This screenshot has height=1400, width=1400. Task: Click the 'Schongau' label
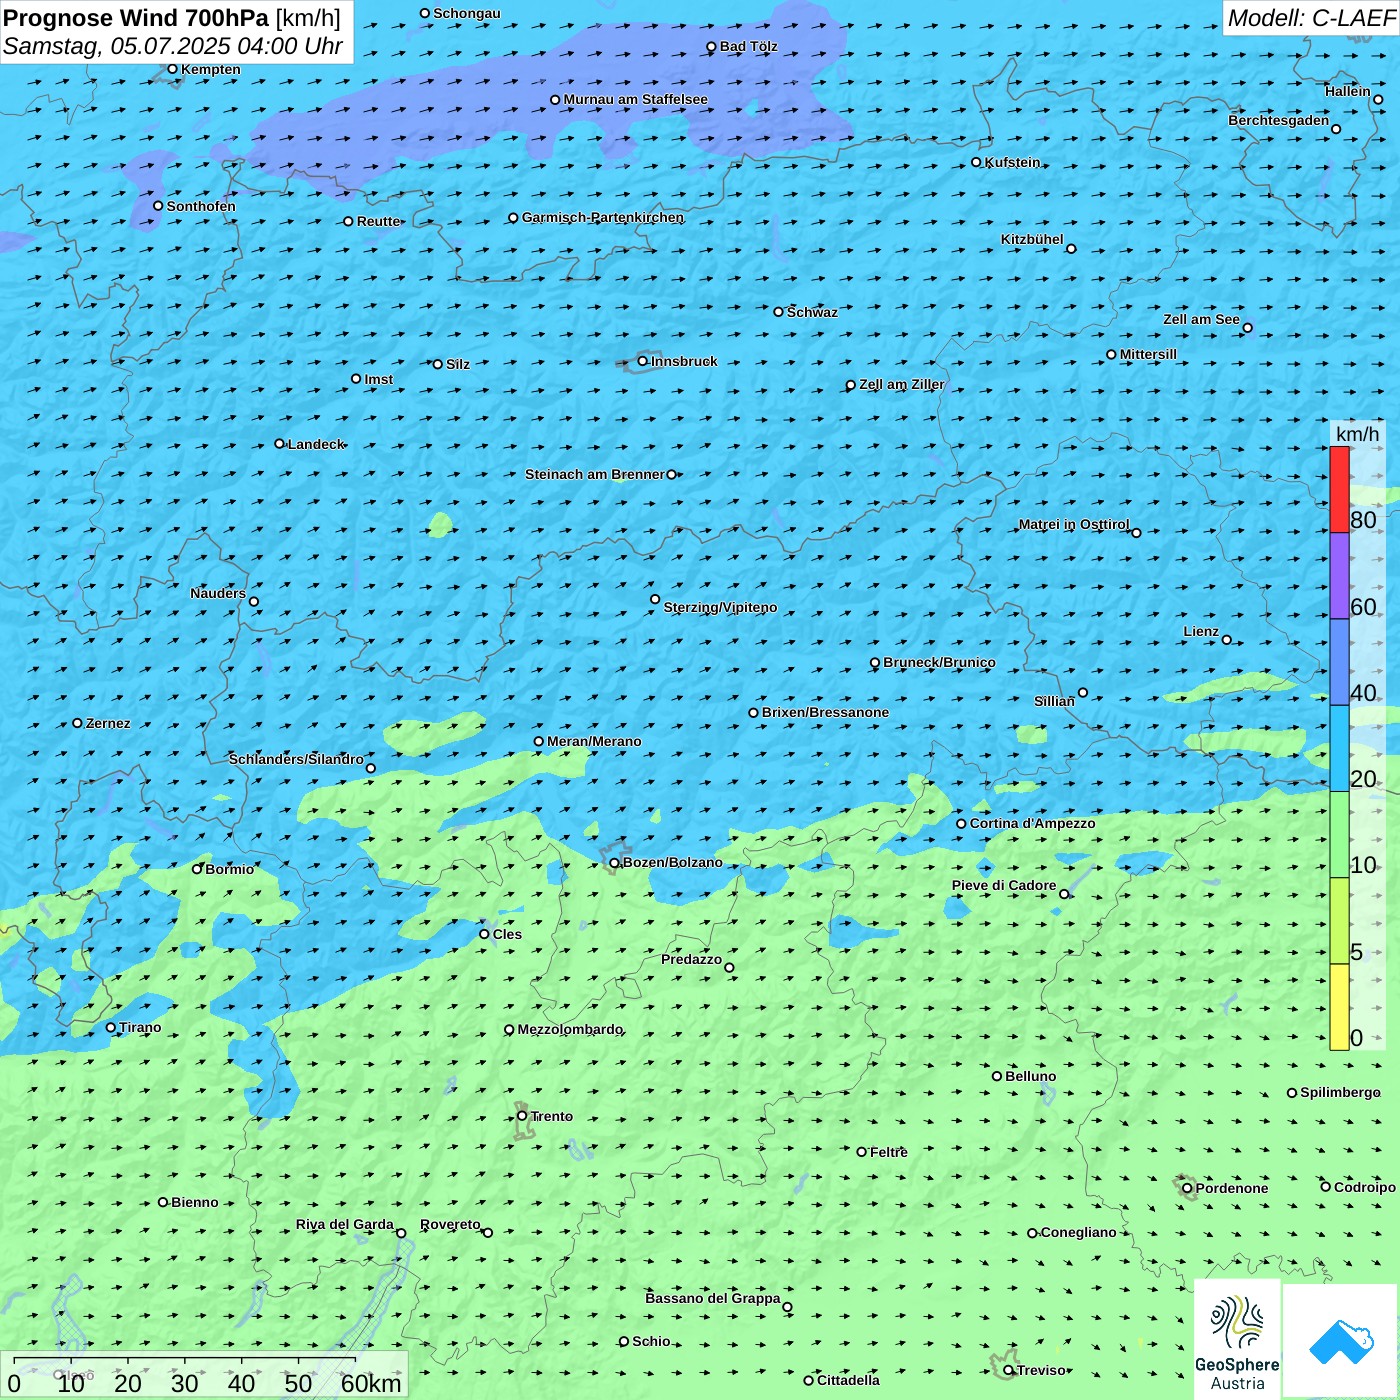(467, 13)
